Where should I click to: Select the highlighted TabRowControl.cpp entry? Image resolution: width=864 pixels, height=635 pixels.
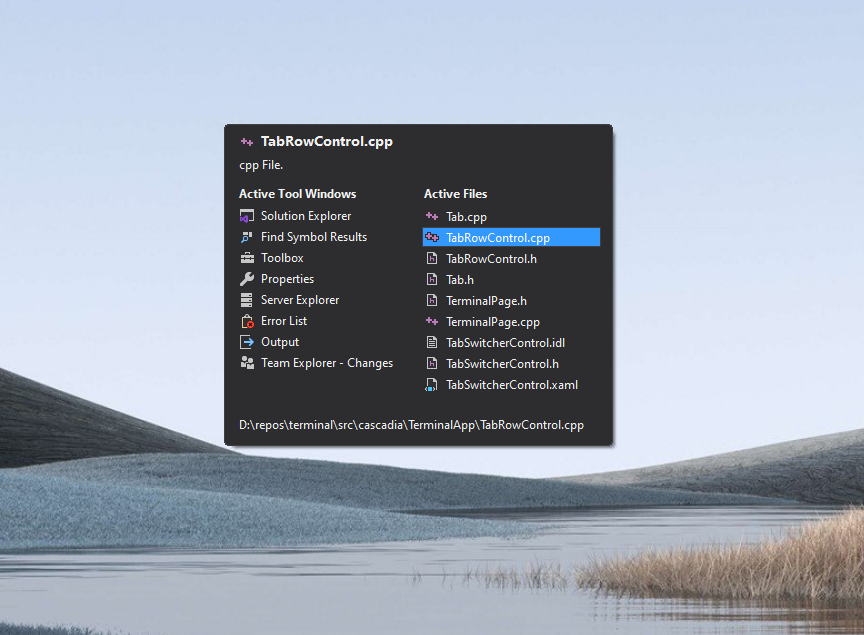(498, 237)
